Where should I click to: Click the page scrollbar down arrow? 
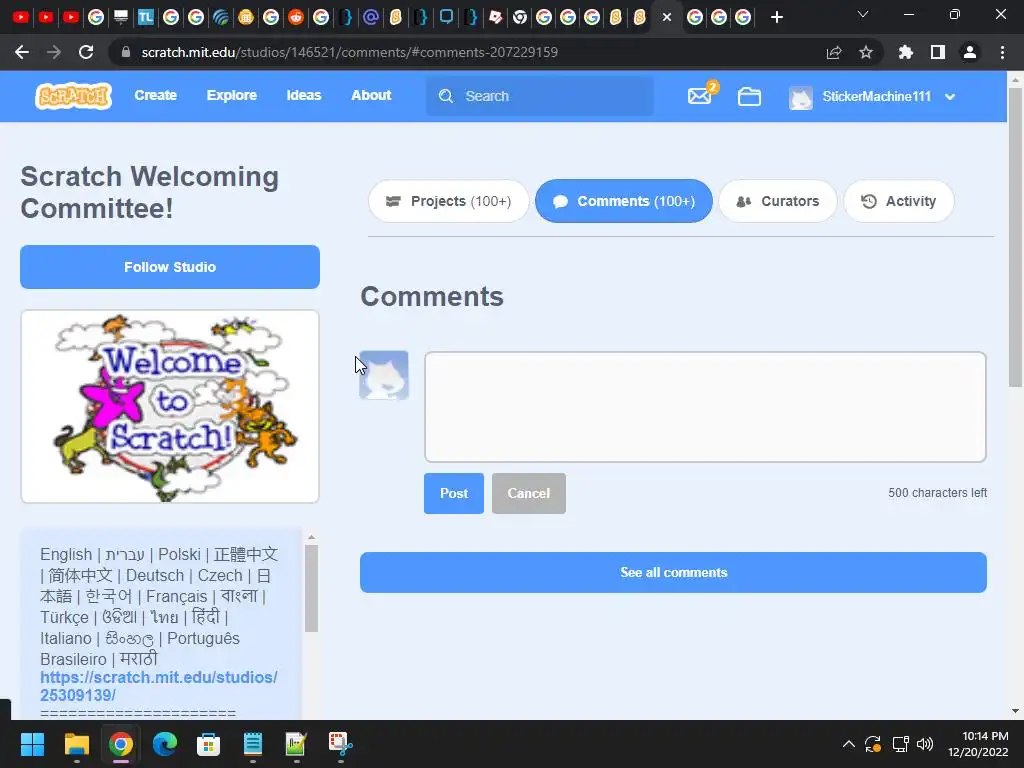[x=1015, y=711]
